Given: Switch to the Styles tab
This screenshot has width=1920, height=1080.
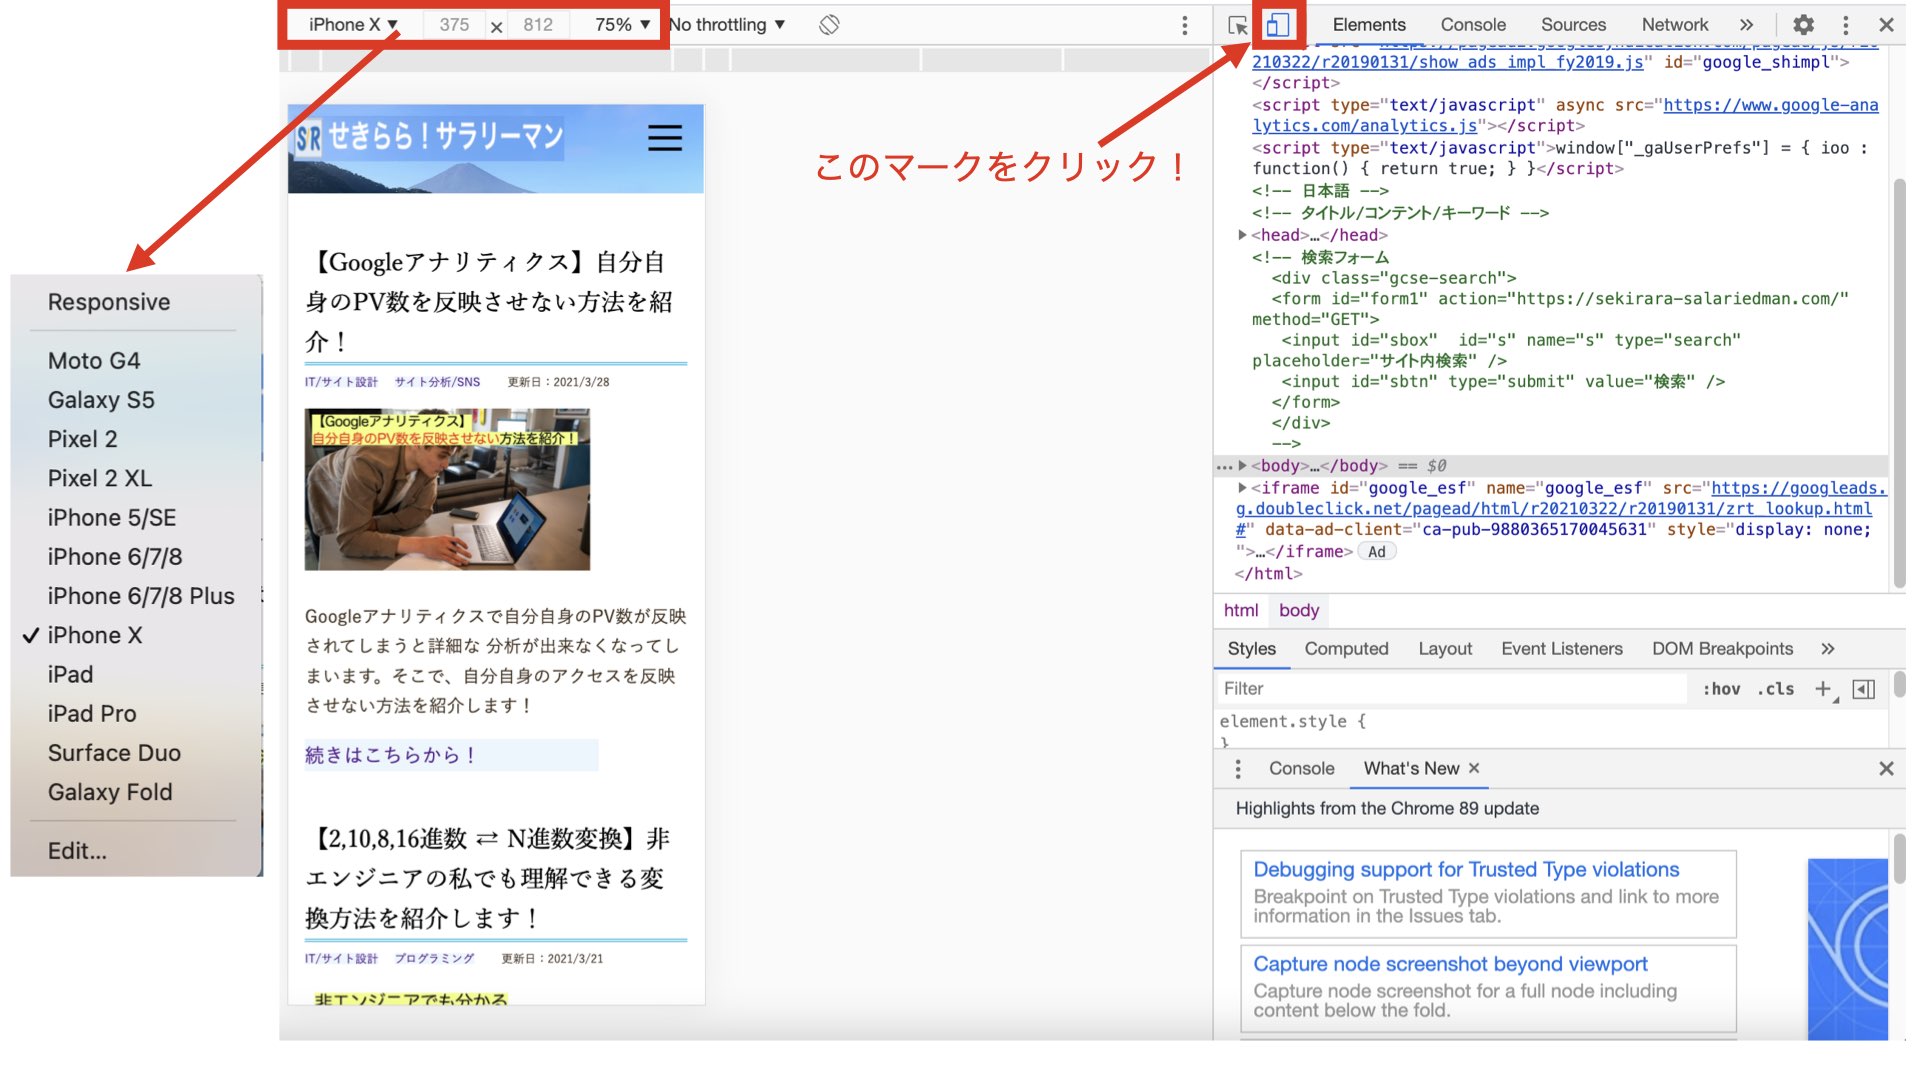Looking at the screenshot, I should coord(1251,649).
